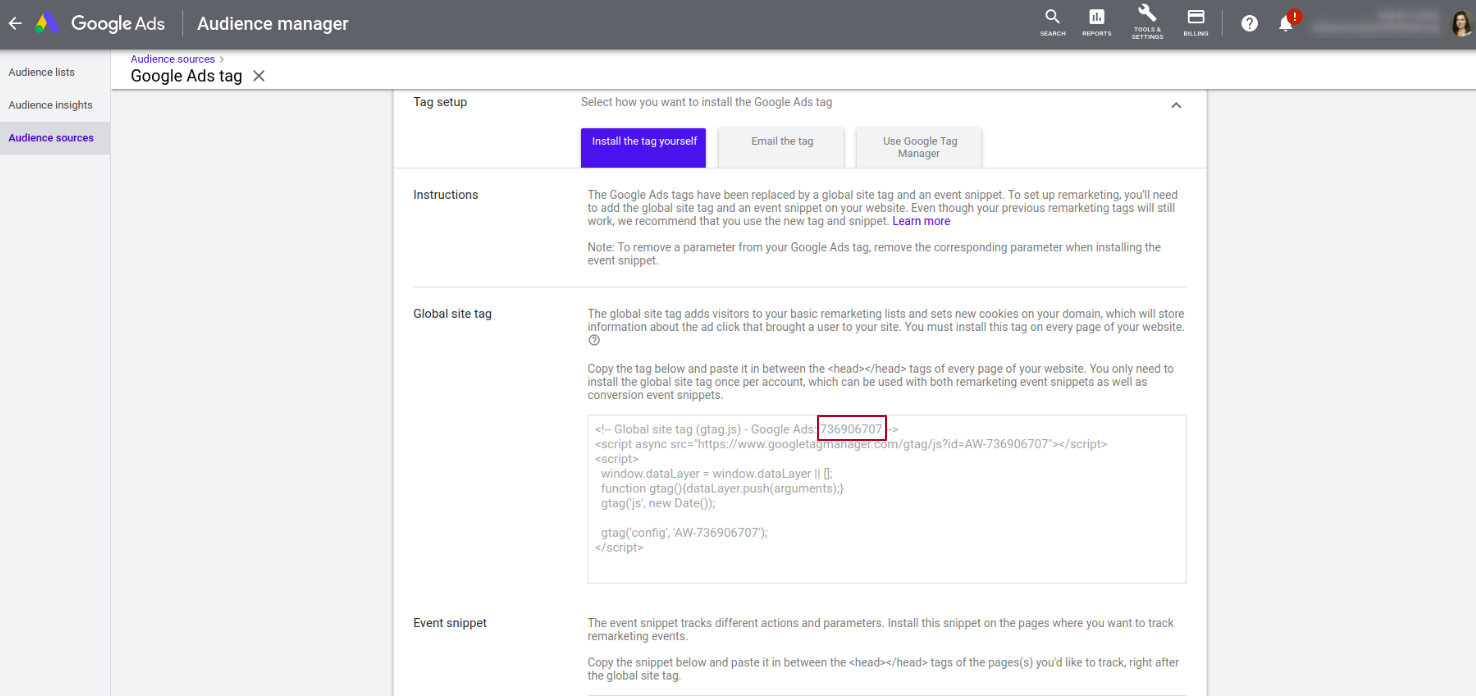Click inside the global site tag code box

(886, 499)
